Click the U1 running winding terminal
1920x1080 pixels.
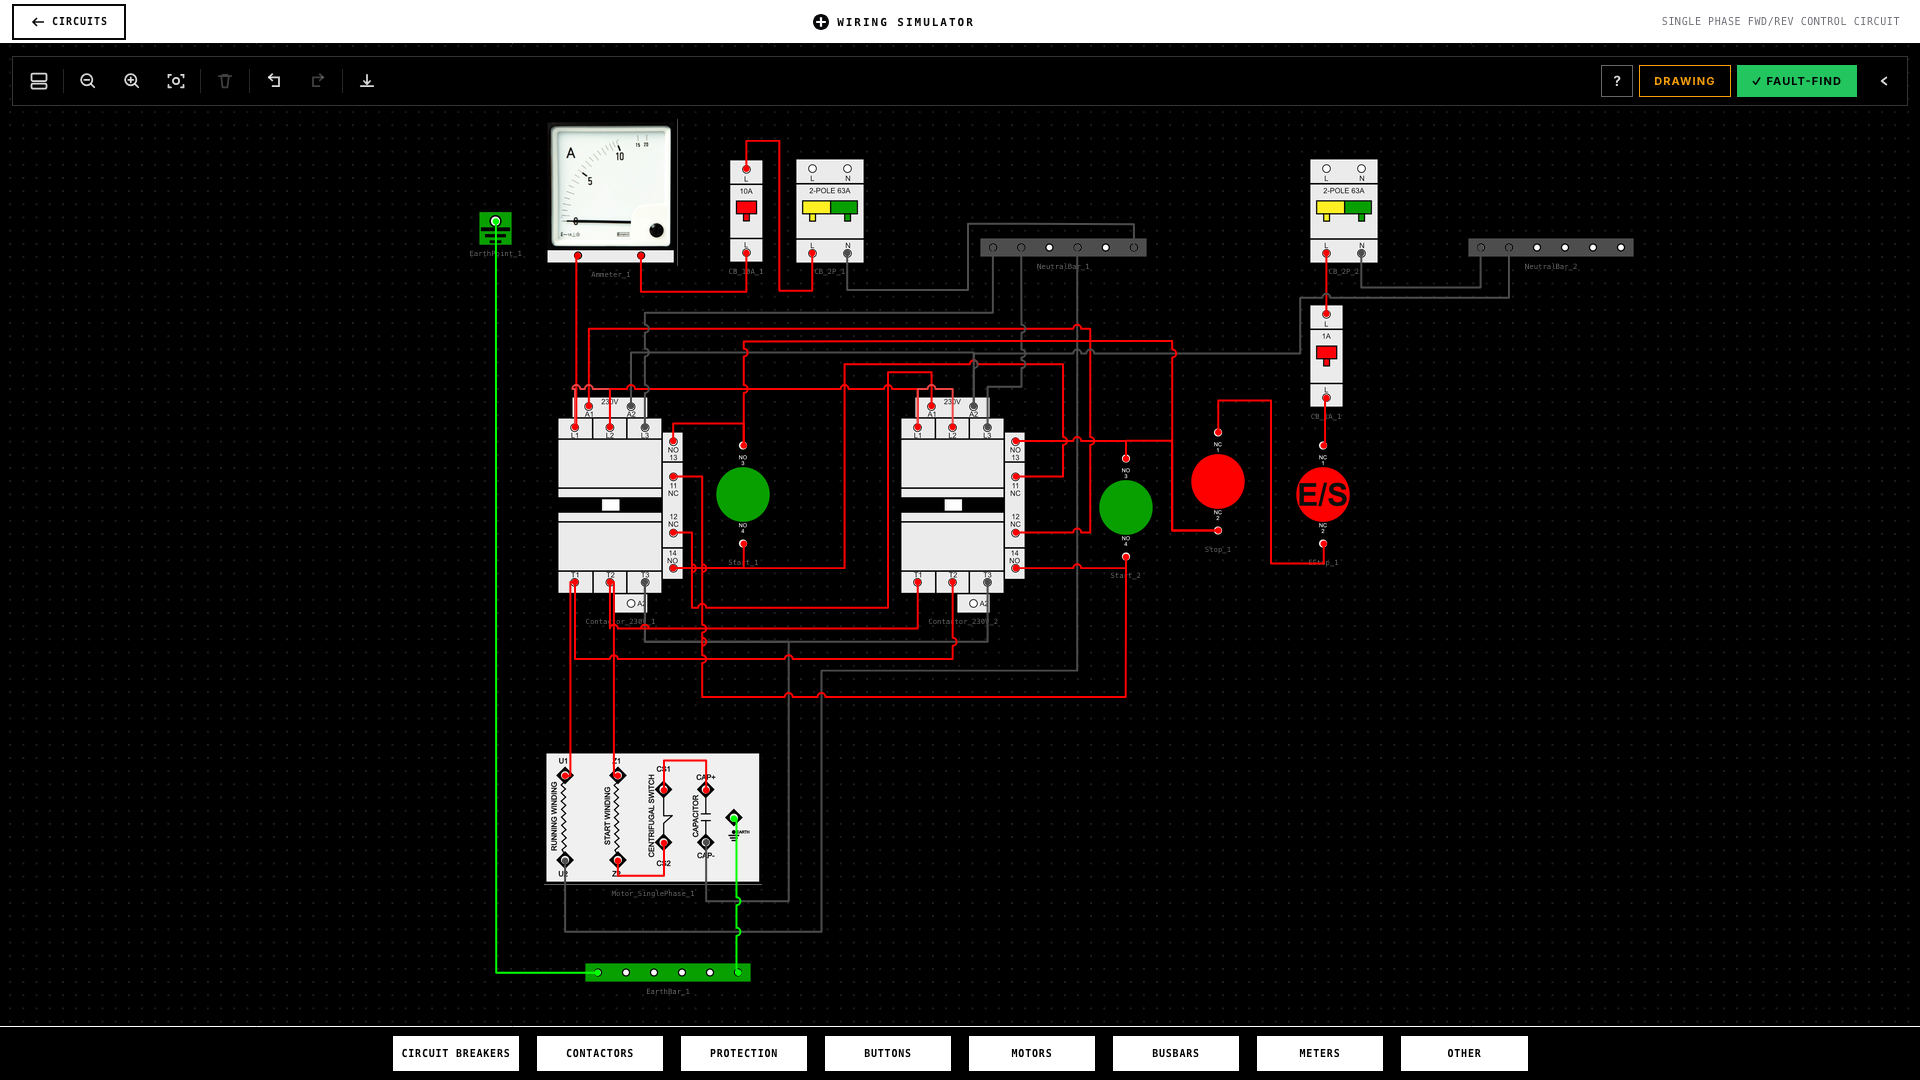point(565,775)
